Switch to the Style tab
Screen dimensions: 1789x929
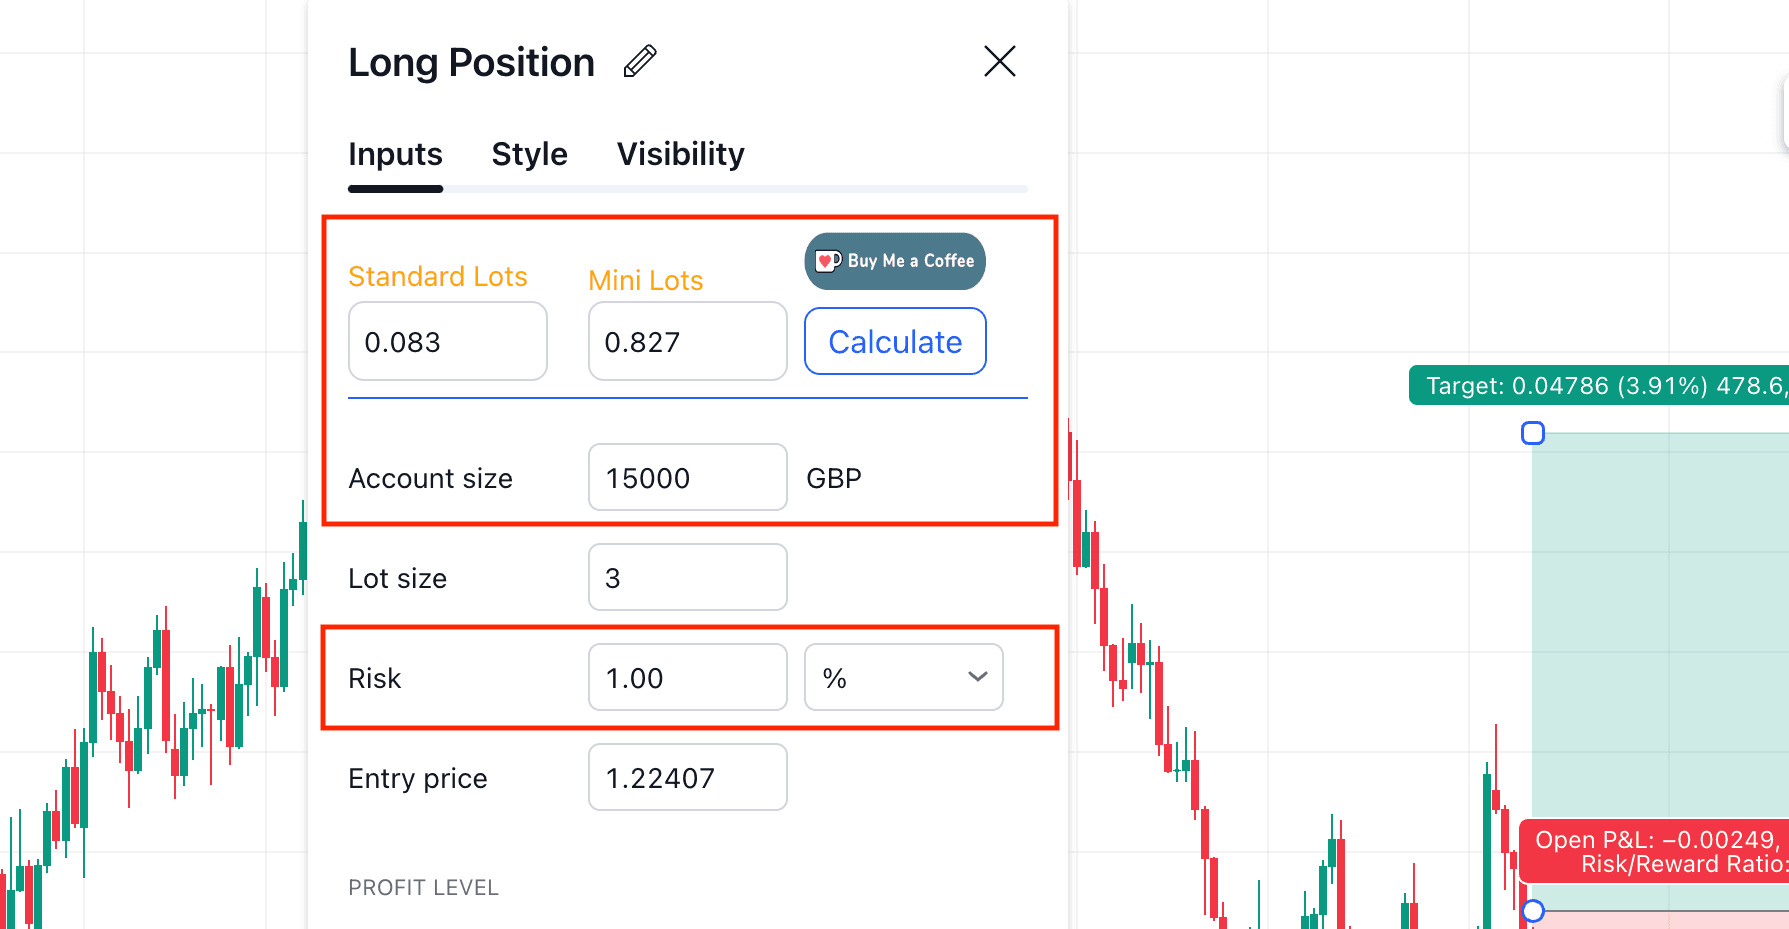pos(529,154)
